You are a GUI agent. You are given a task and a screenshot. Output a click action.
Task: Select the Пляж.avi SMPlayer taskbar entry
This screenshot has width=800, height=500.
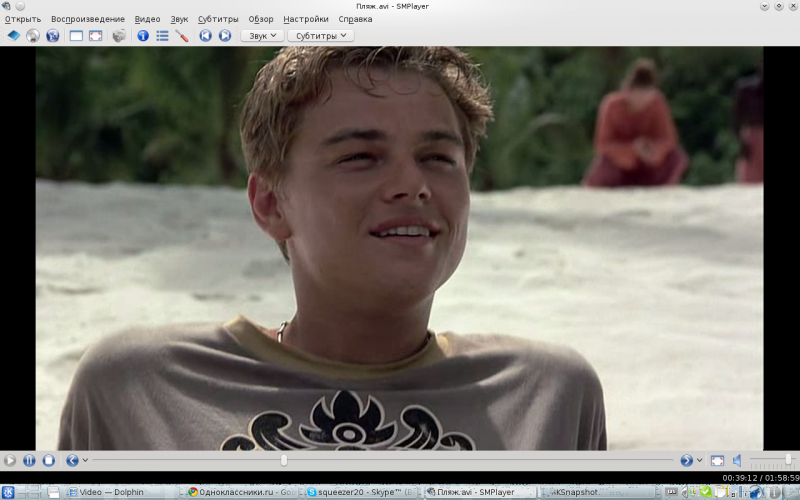pos(480,492)
